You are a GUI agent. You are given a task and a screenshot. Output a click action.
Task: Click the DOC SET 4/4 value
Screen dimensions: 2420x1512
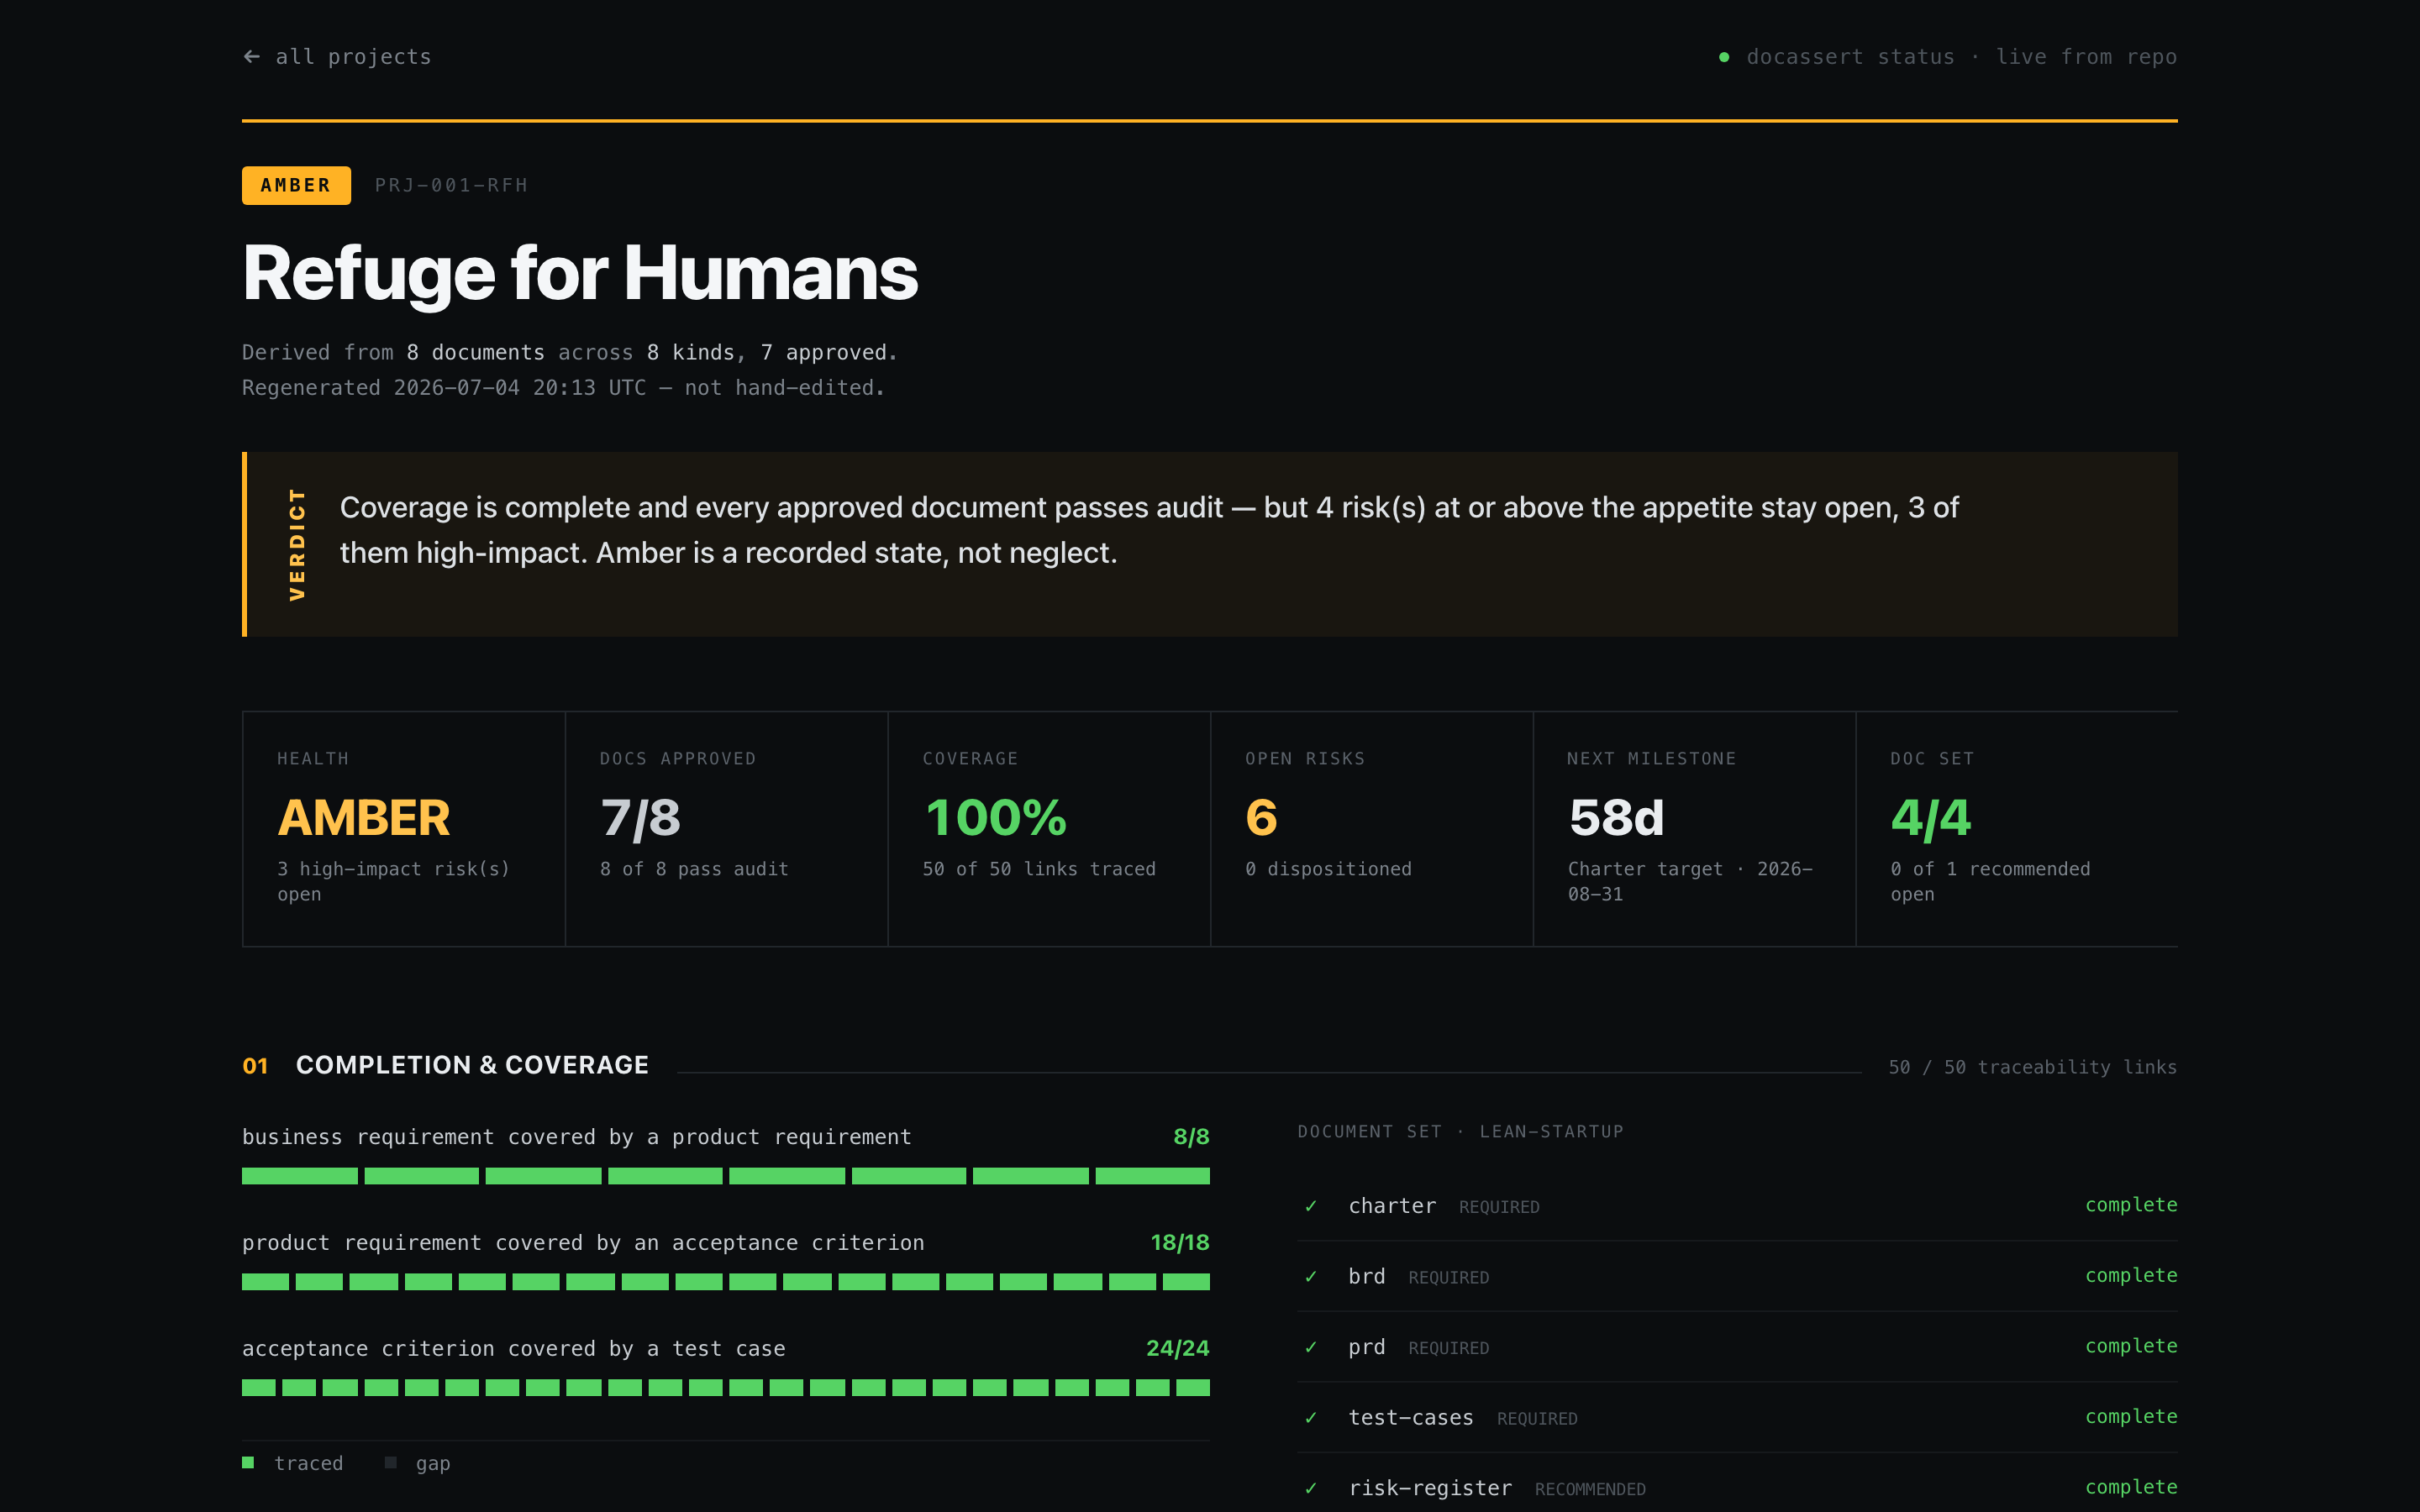point(1930,818)
